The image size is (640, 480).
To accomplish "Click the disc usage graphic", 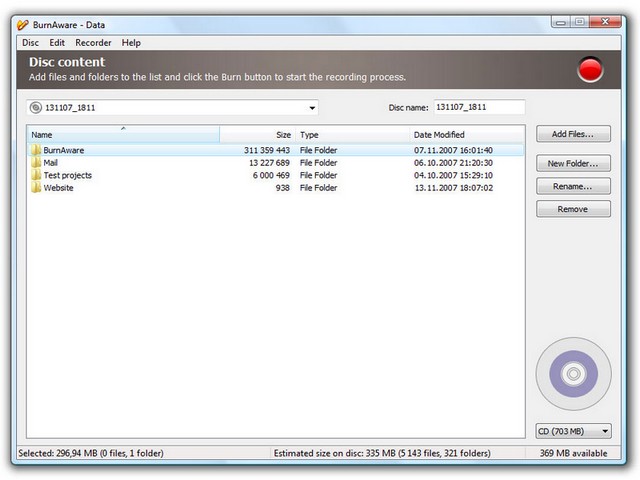I will pyautogui.click(x=573, y=373).
